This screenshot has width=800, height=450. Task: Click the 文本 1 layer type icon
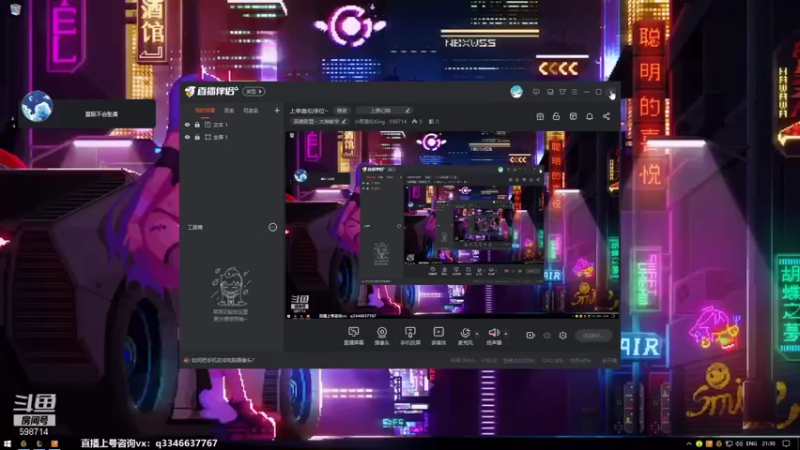coord(208,124)
